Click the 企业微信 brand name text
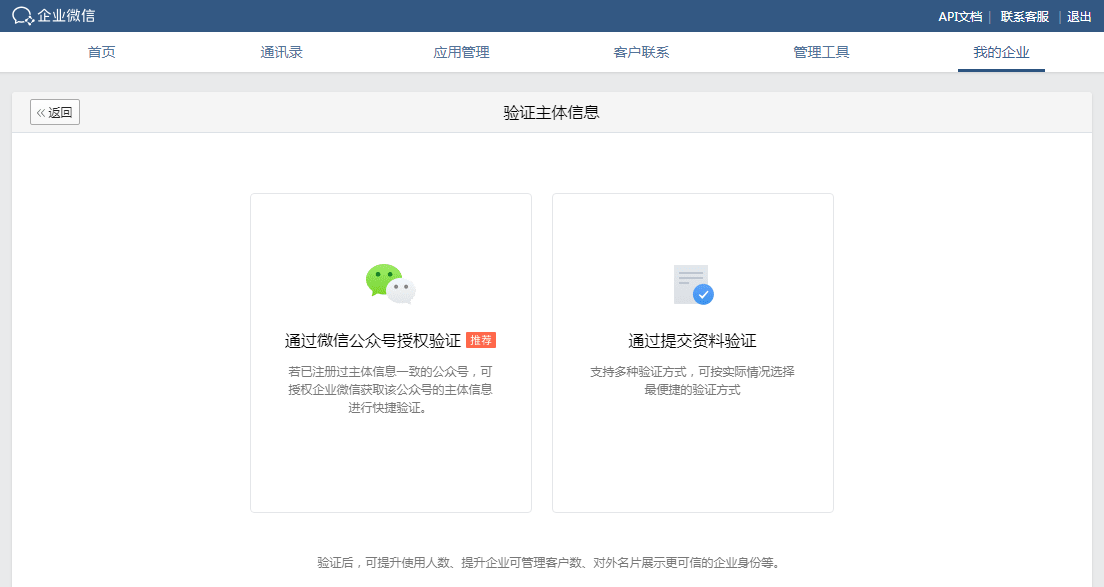The width and height of the screenshot is (1104, 587). tap(67, 16)
